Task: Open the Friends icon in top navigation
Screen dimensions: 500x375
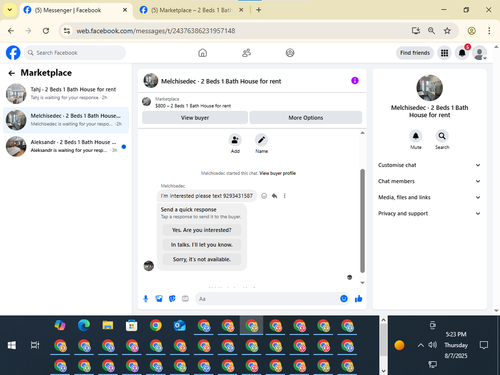Action: coord(246,53)
